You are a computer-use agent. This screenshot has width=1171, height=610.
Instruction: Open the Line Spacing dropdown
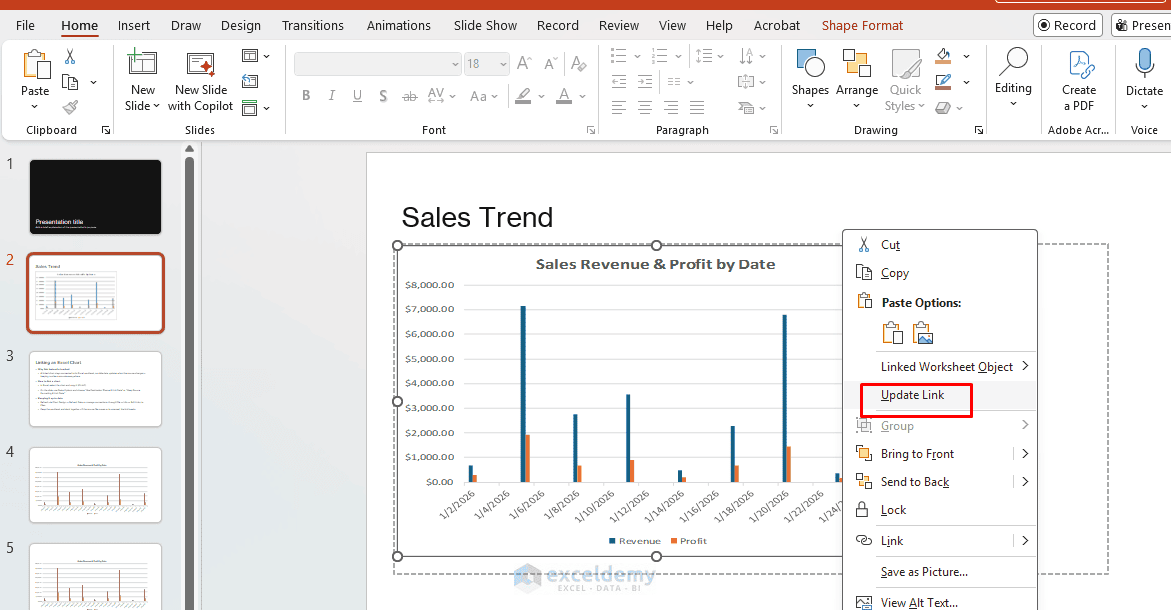pos(709,56)
